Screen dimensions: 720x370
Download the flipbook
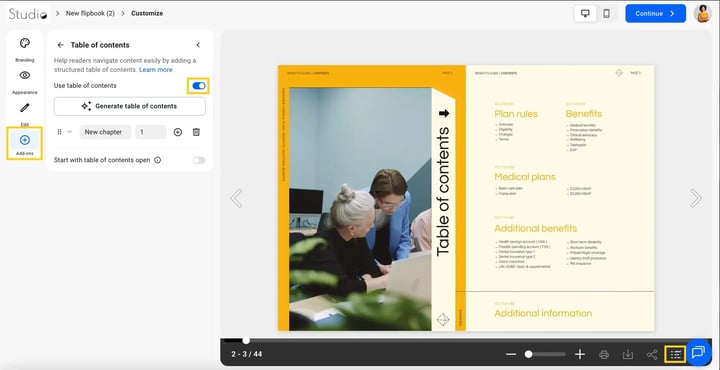(x=628, y=354)
